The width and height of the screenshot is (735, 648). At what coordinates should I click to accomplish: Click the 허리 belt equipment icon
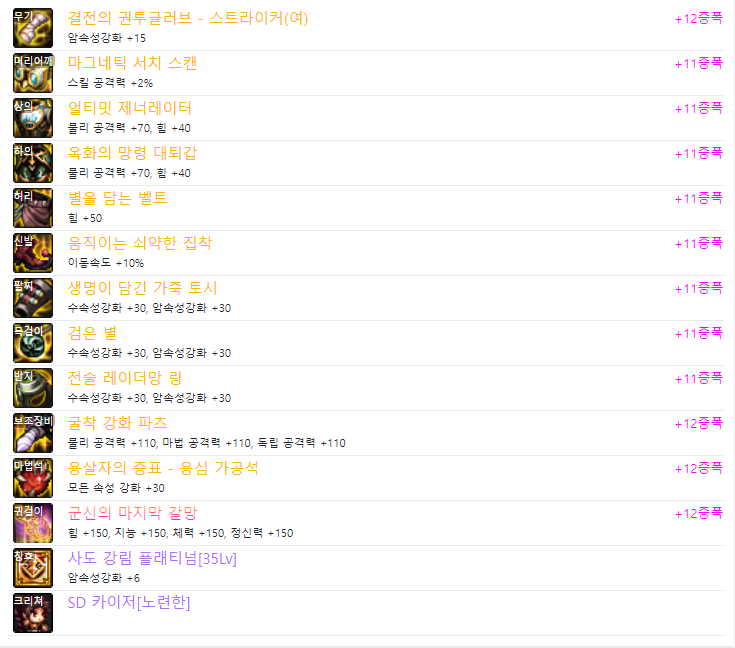[x=33, y=208]
